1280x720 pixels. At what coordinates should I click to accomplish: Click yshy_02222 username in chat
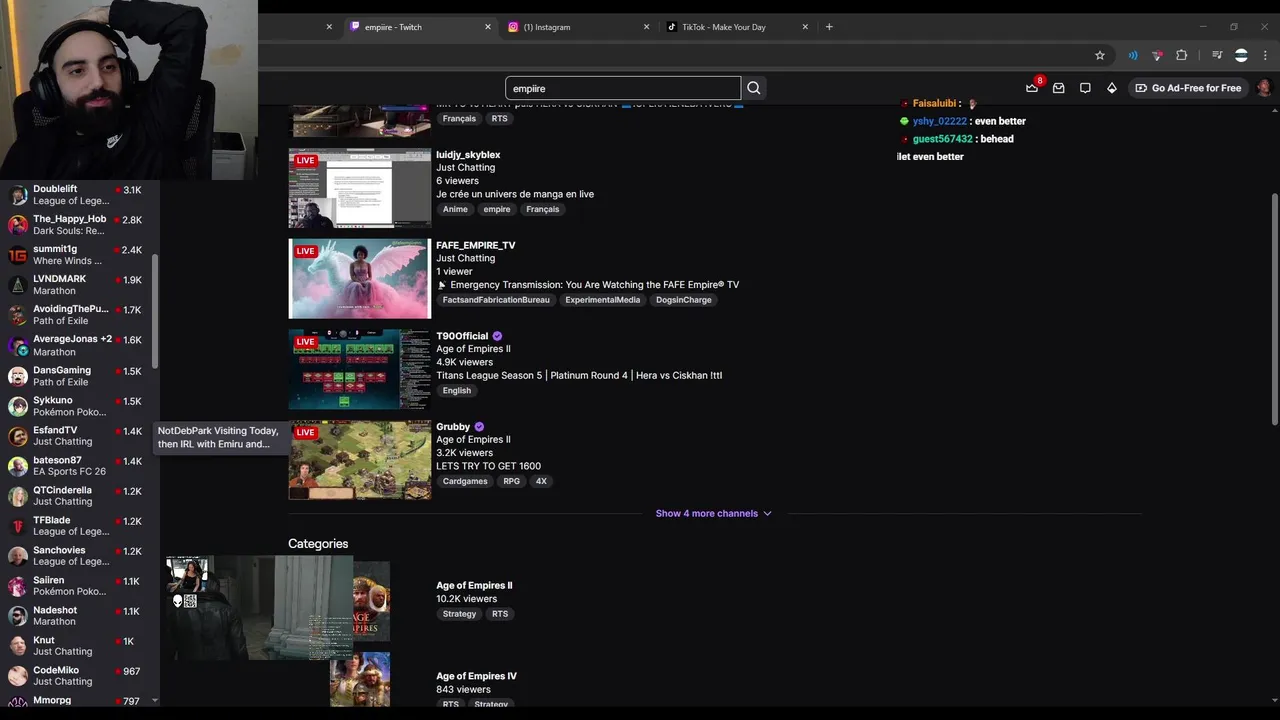pyautogui.click(x=940, y=121)
